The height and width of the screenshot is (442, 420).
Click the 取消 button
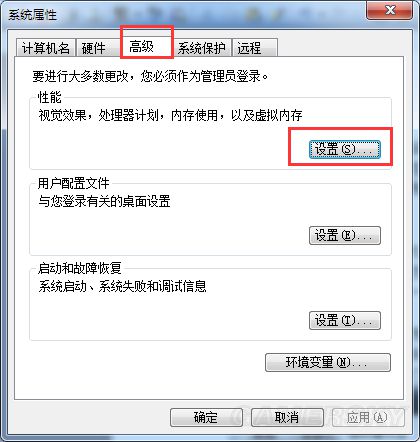pyautogui.click(x=287, y=417)
